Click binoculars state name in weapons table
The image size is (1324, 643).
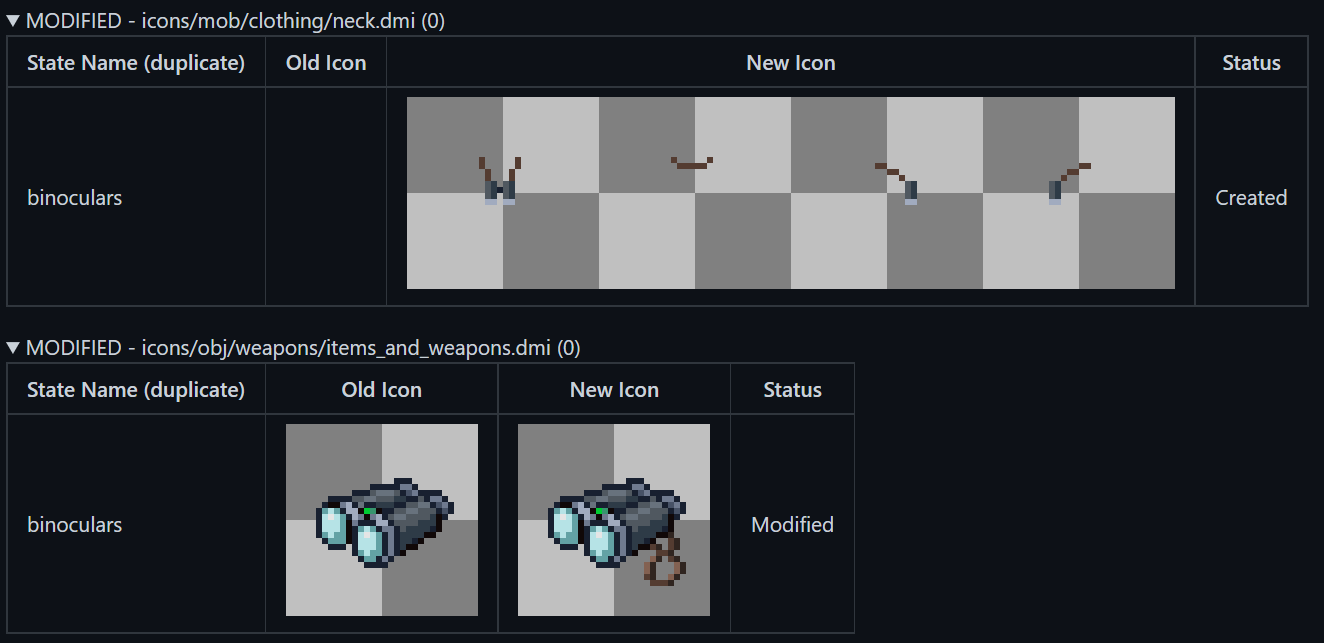coord(74,524)
